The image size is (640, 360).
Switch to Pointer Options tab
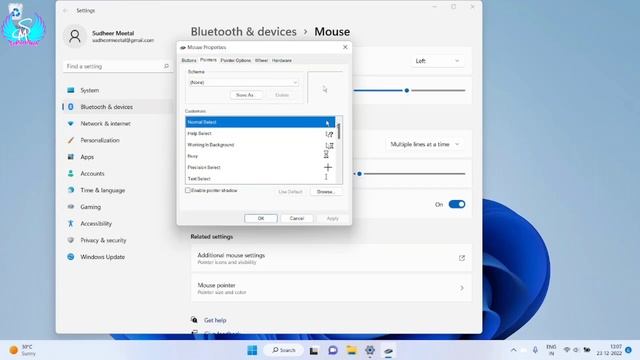(x=236, y=60)
